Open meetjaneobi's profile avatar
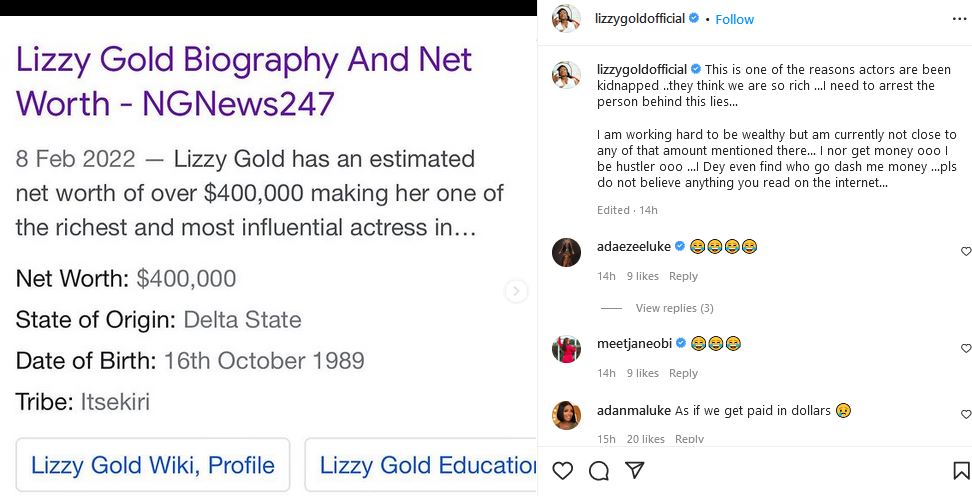Image resolution: width=972 pixels, height=496 pixels. point(566,349)
